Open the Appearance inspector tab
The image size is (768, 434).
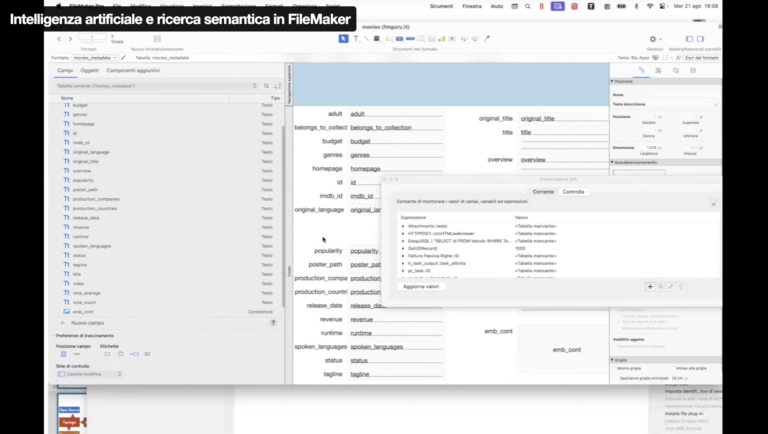click(676, 71)
